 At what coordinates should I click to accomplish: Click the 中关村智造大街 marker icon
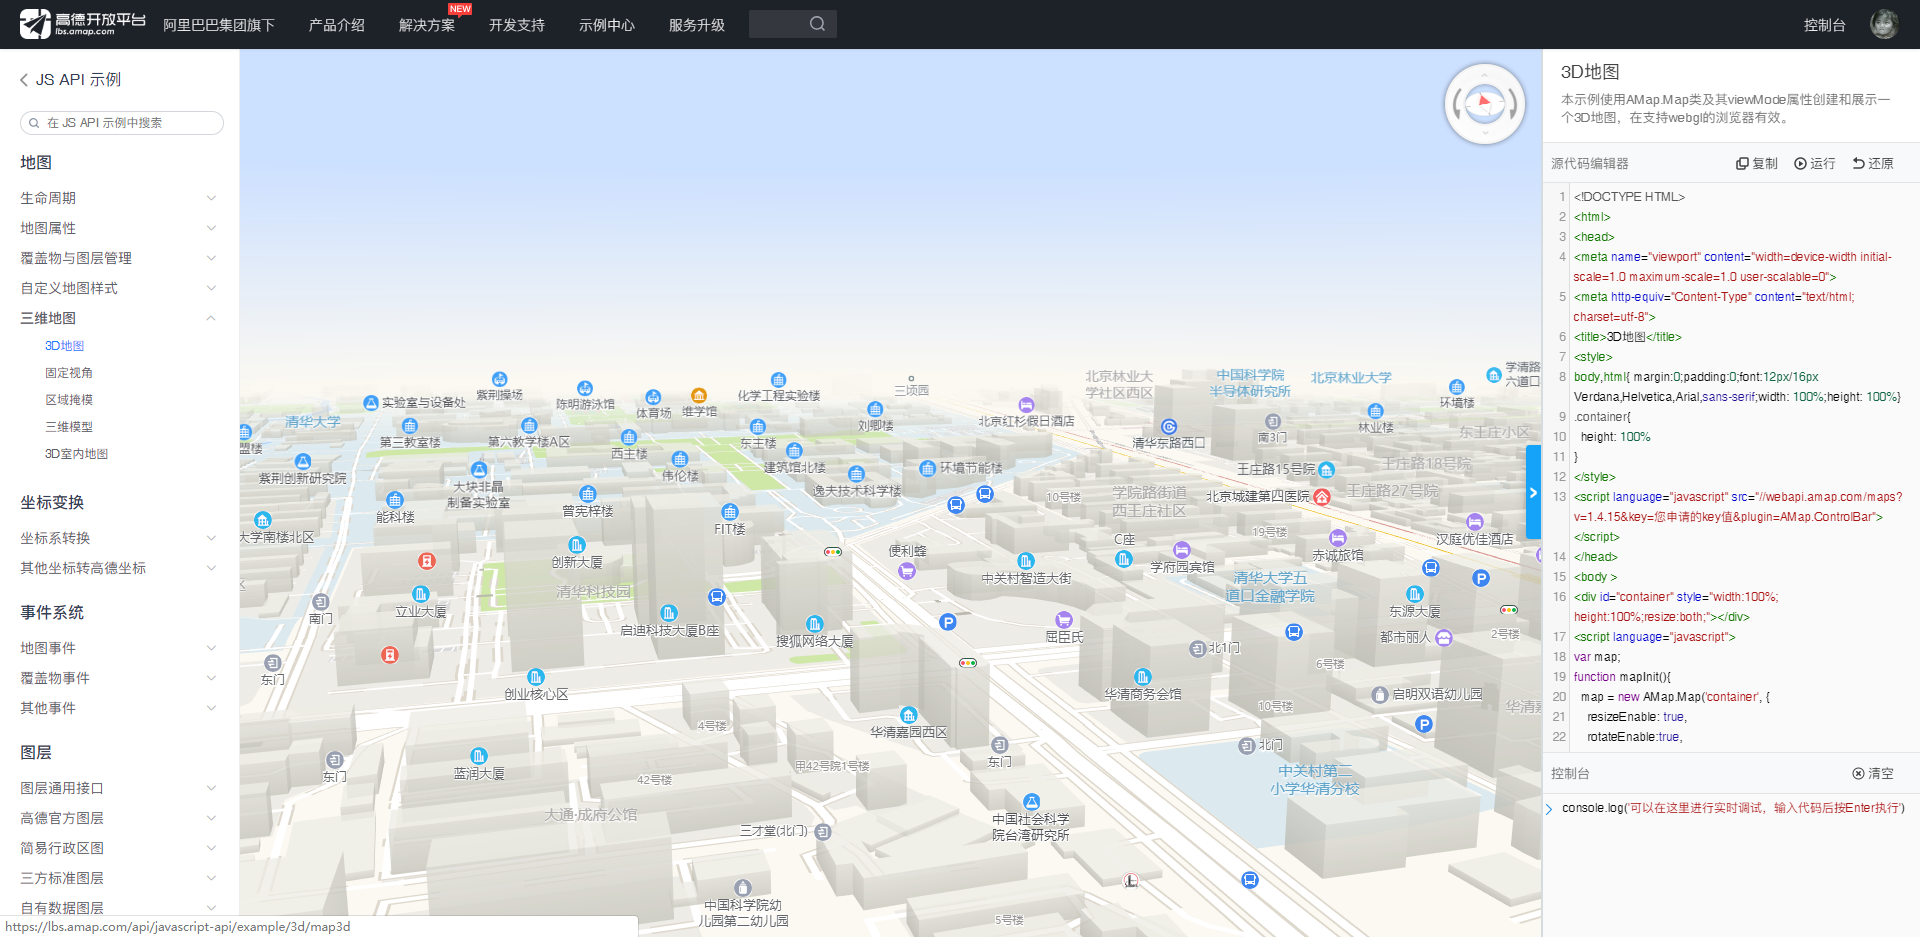1026,561
